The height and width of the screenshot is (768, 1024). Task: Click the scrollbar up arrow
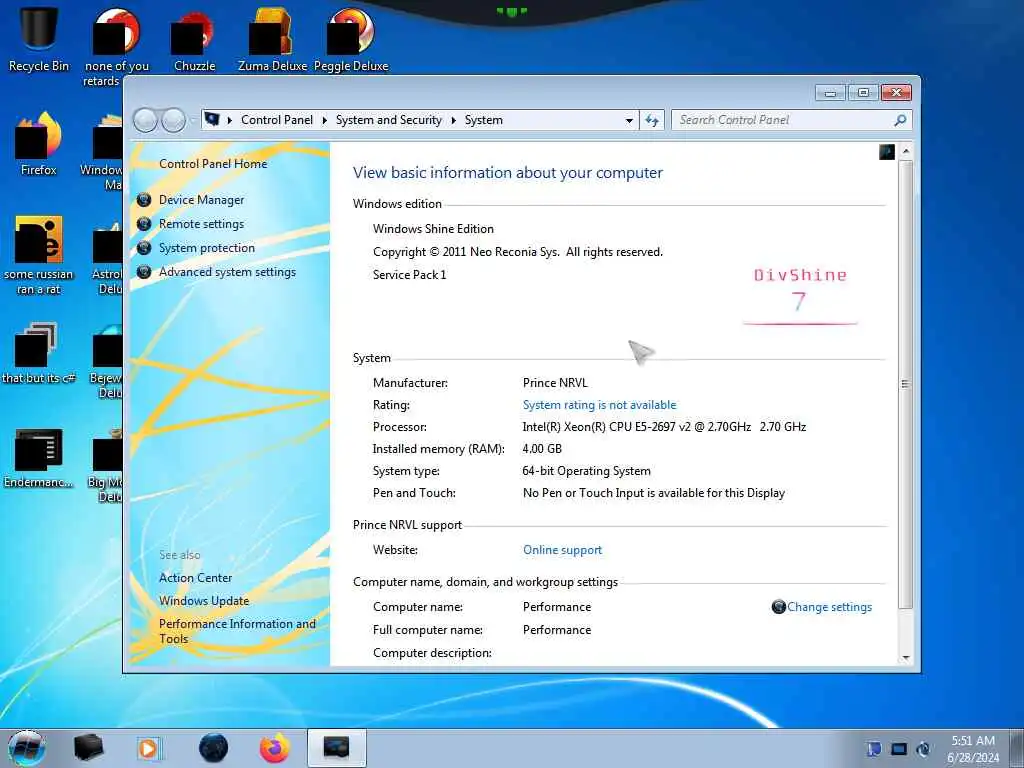[906, 152]
